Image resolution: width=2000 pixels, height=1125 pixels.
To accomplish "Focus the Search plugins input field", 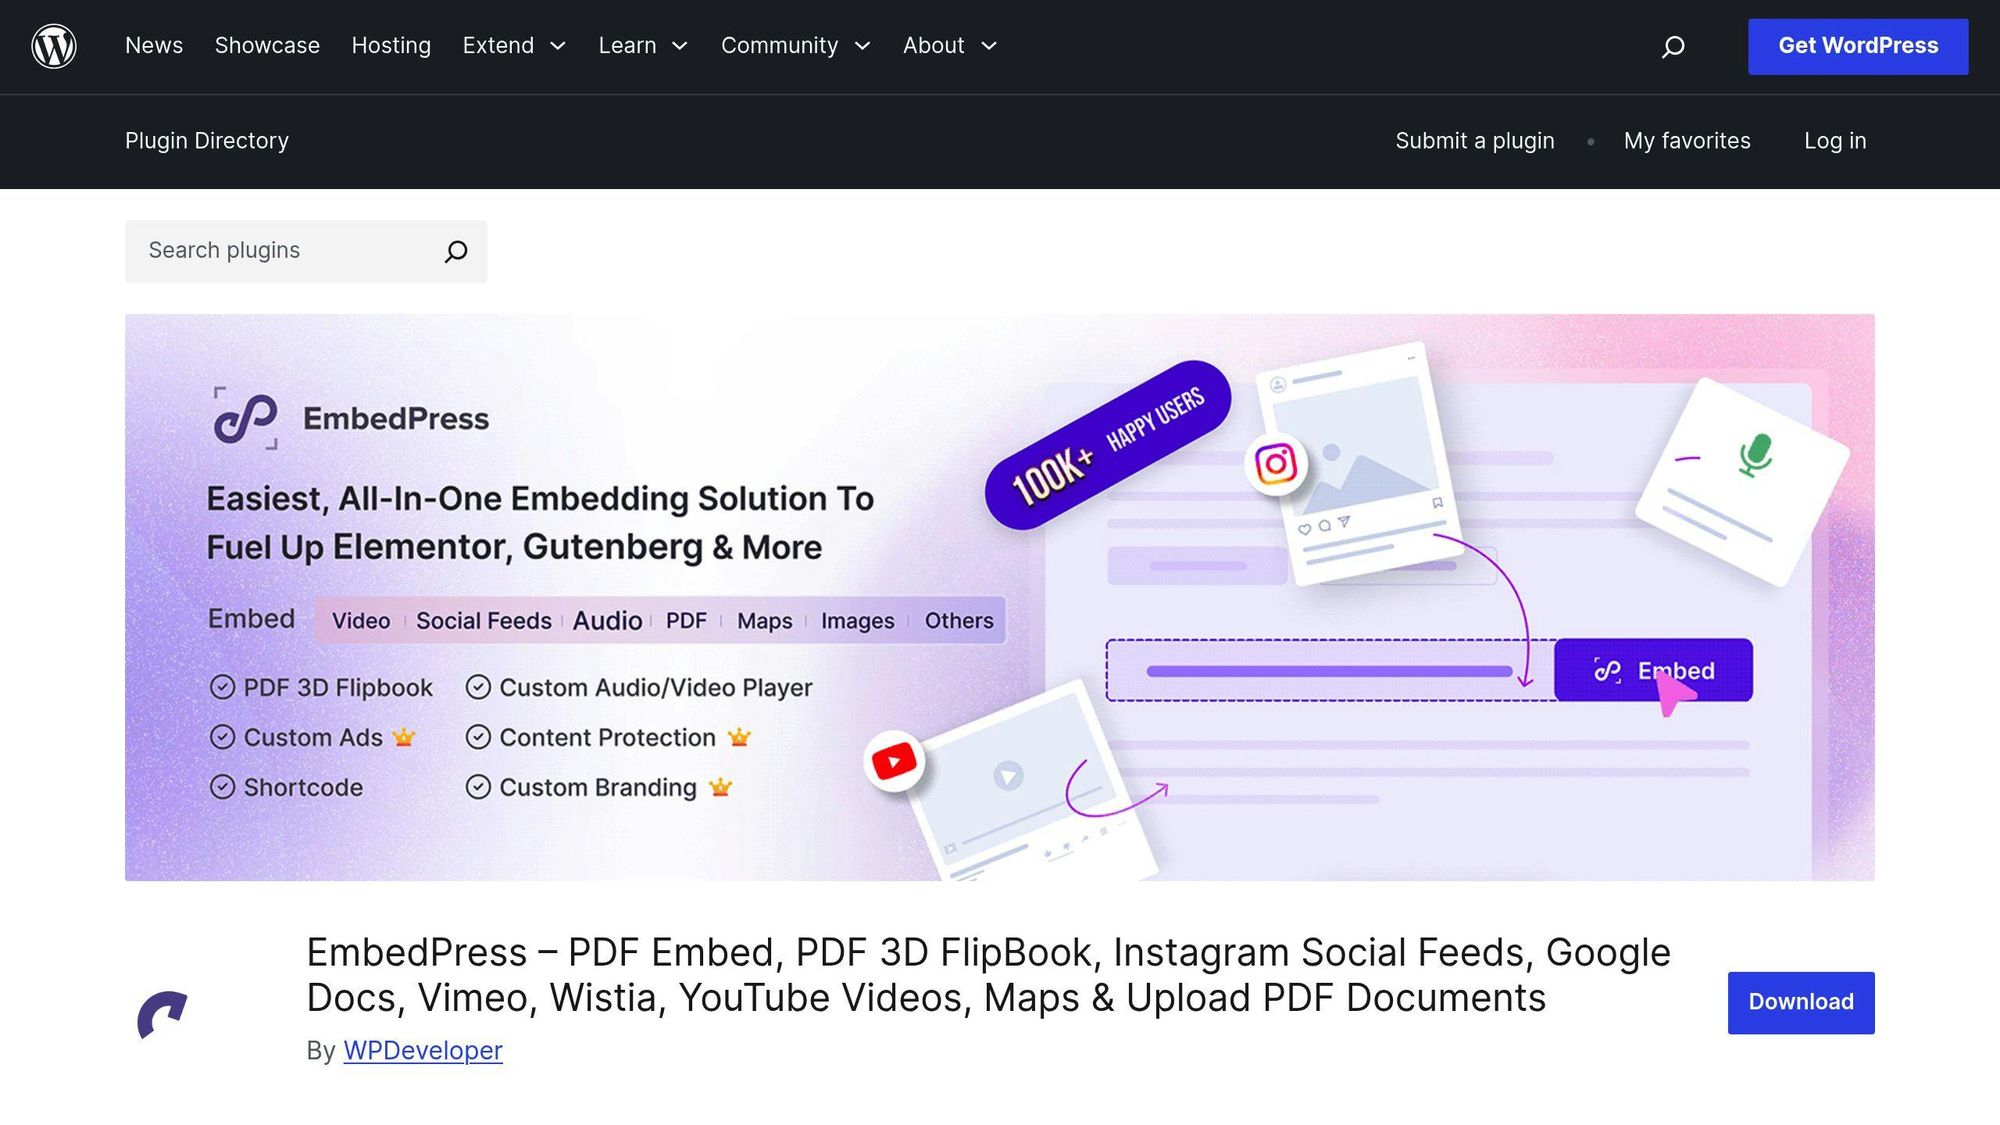I will point(285,251).
